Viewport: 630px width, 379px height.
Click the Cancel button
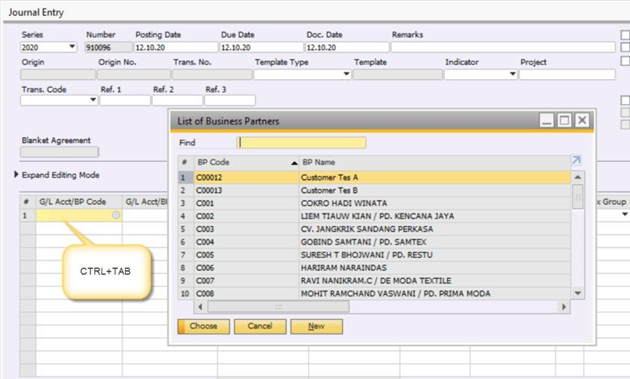pos(260,326)
